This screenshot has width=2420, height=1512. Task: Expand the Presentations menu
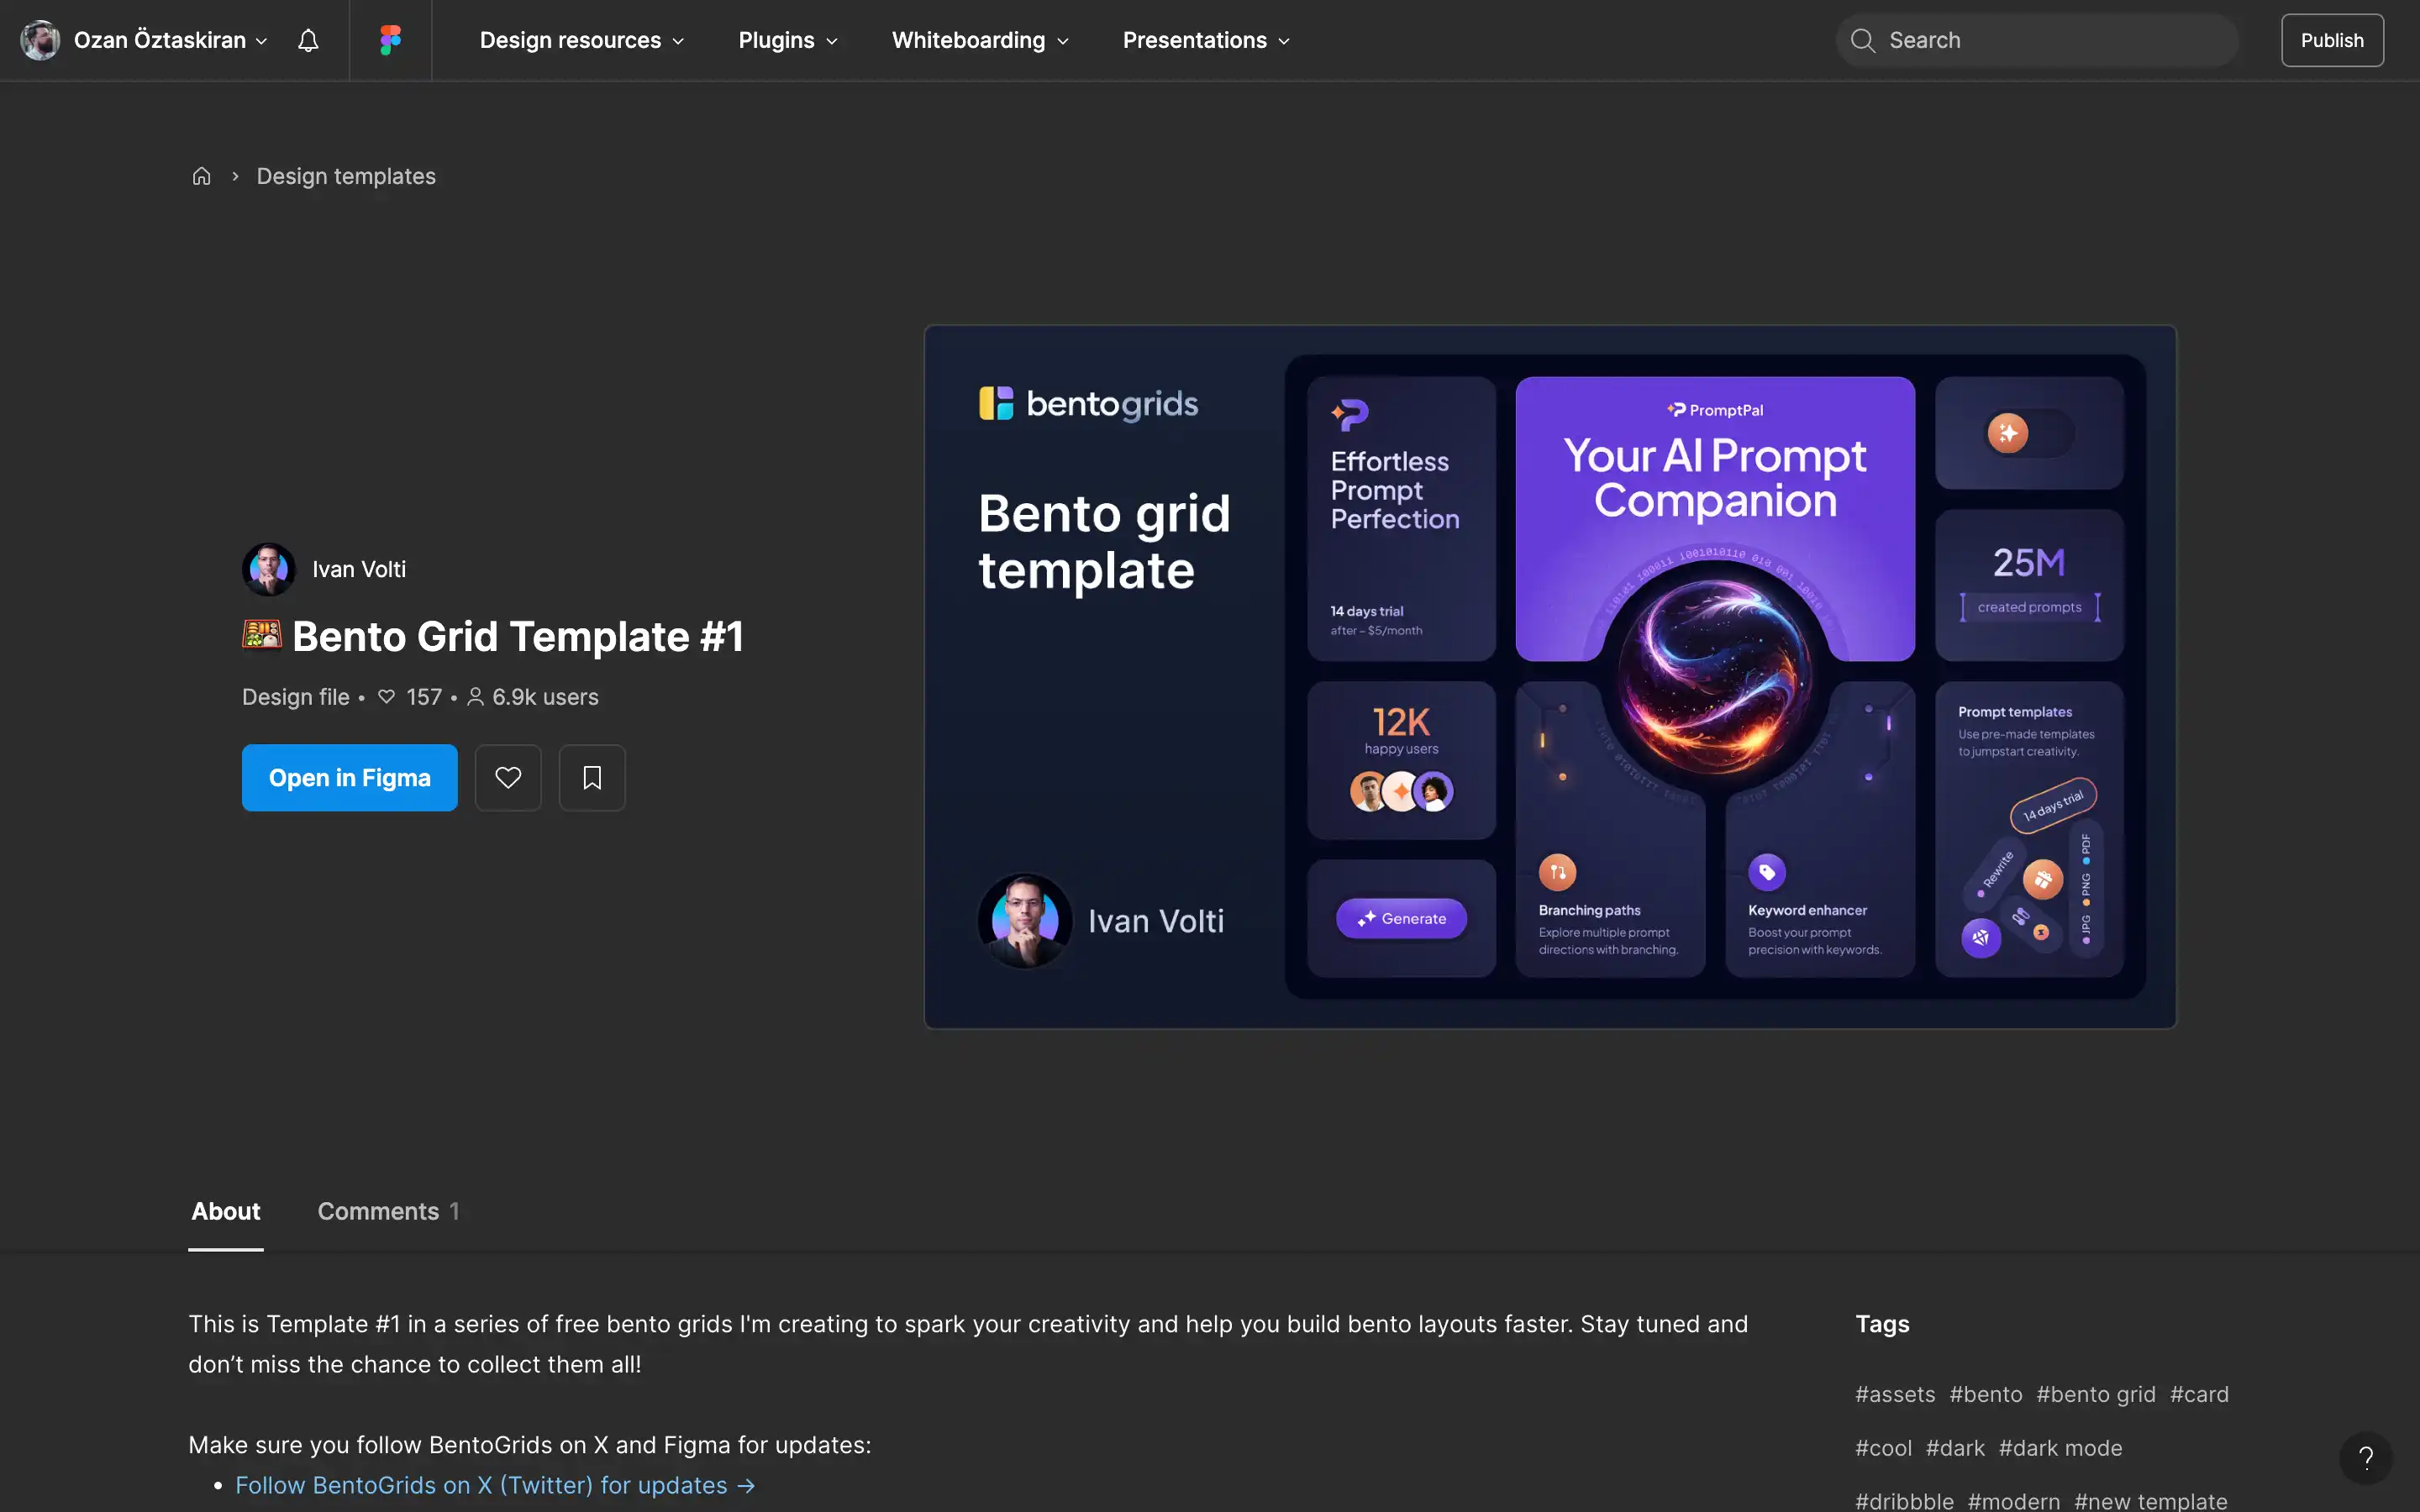[1206, 40]
